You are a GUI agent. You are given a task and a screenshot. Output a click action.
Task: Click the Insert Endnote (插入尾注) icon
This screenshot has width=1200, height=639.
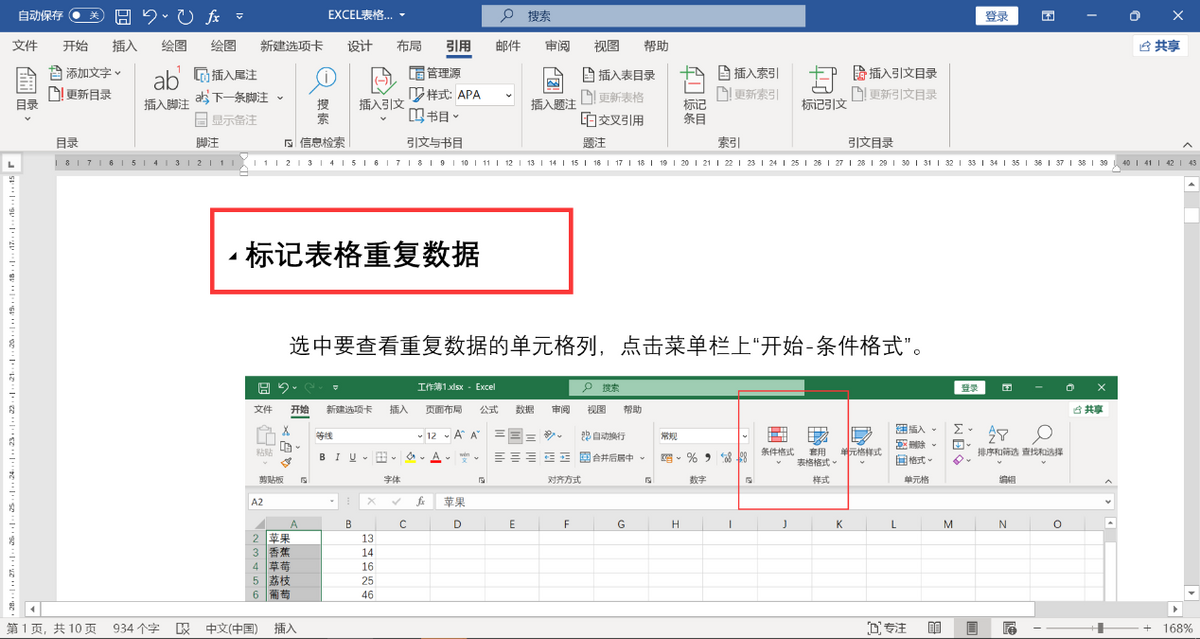coord(202,75)
